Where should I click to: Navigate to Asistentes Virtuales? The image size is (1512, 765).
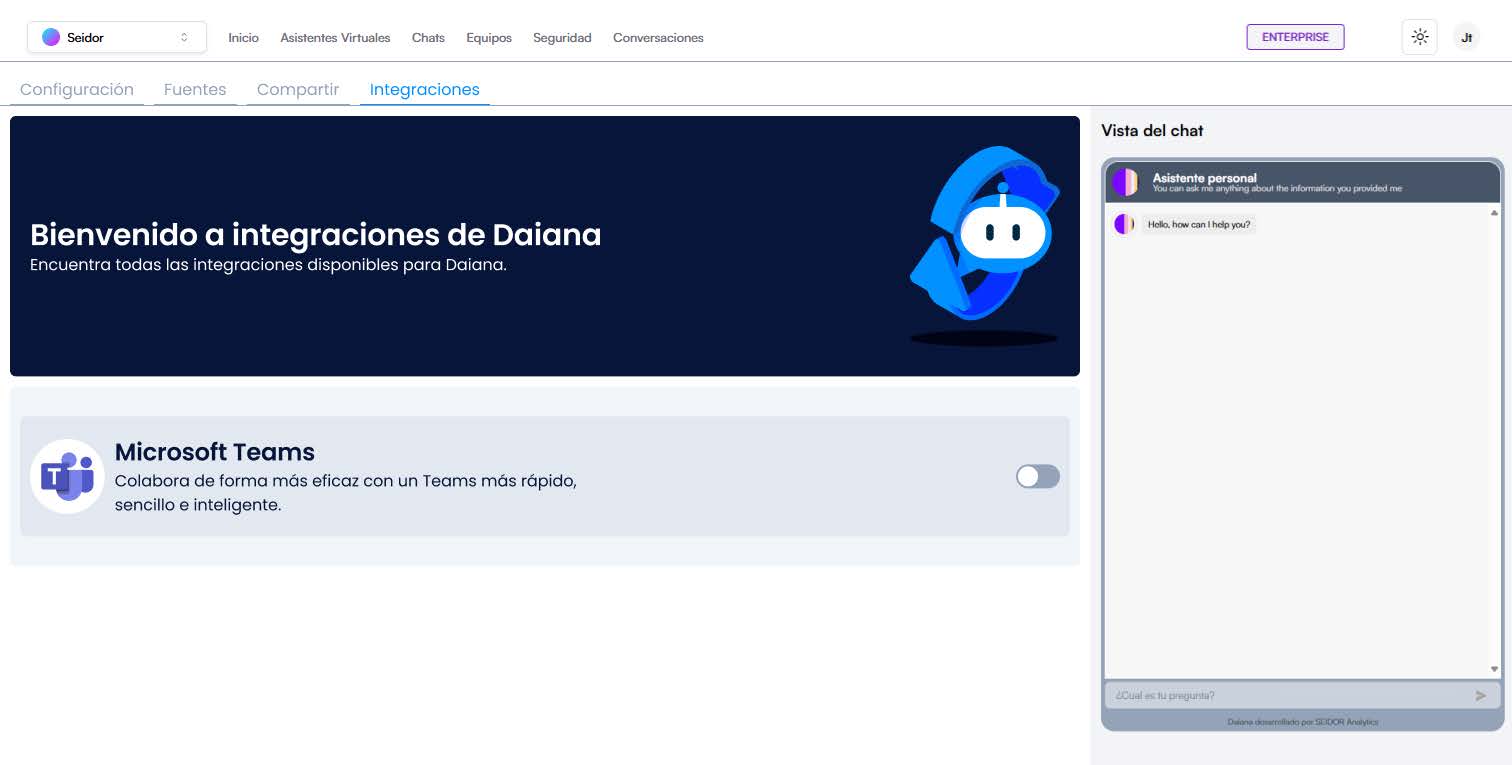[x=335, y=38]
